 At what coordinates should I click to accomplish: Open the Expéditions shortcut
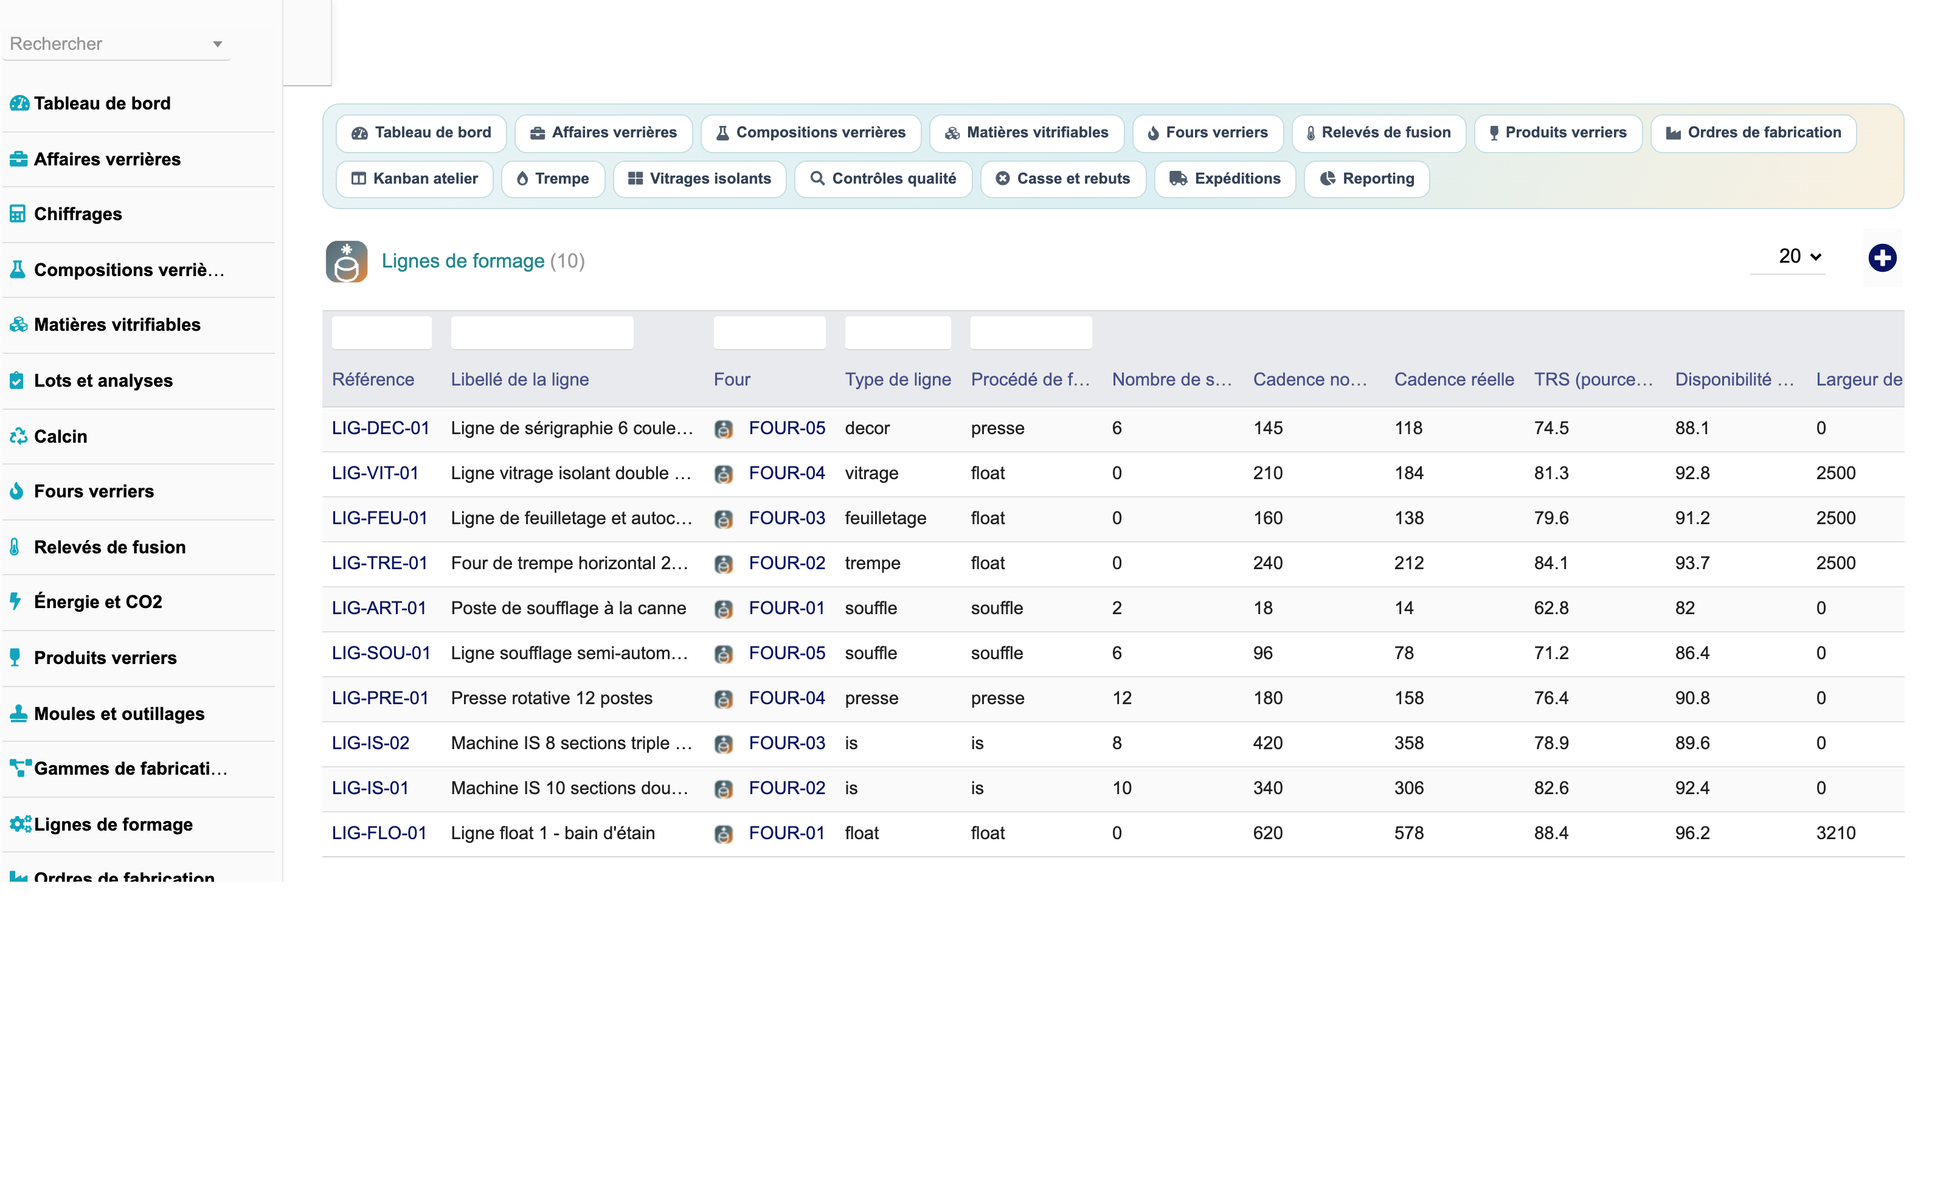pyautogui.click(x=1225, y=179)
